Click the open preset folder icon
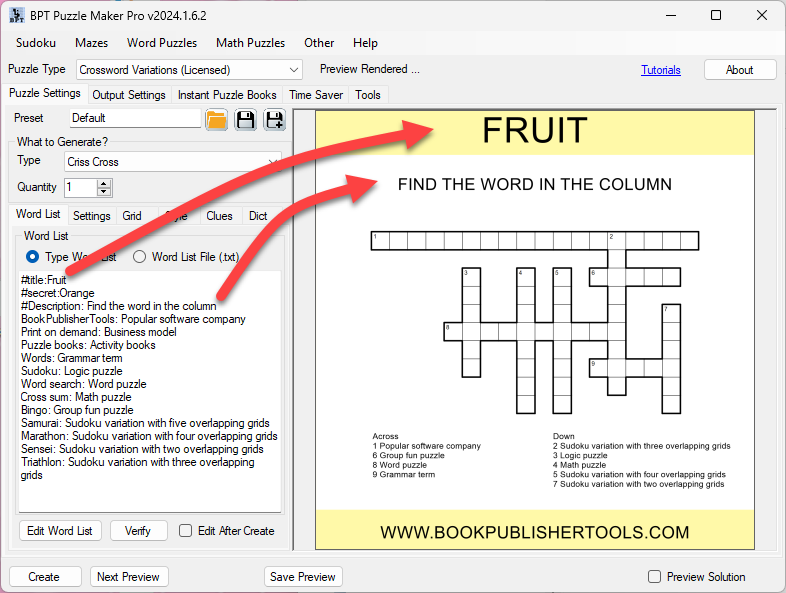The width and height of the screenshot is (786, 593). click(x=216, y=119)
